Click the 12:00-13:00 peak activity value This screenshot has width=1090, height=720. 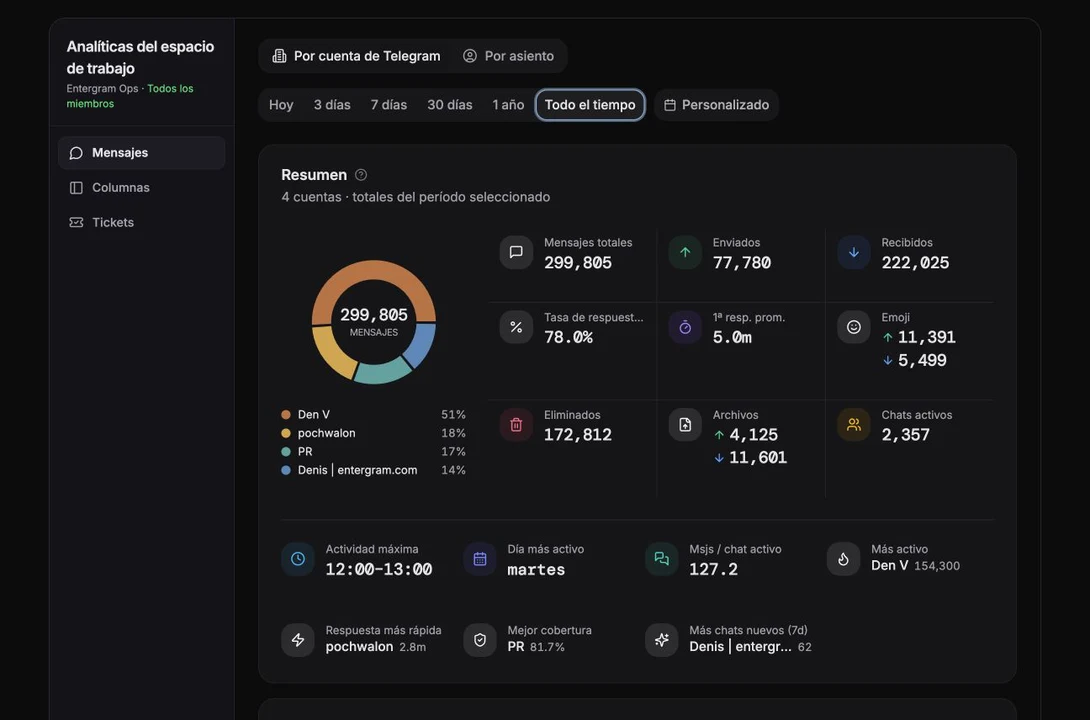(379, 570)
